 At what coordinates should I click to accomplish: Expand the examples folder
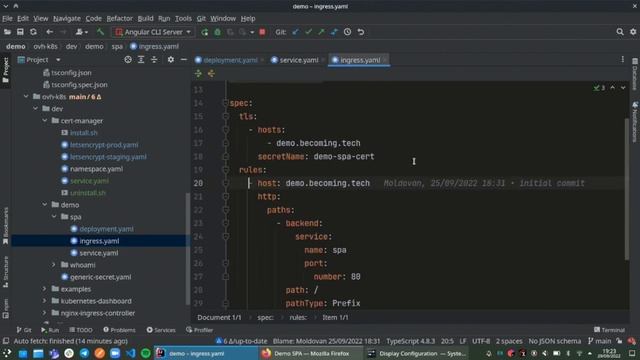tap(44, 289)
